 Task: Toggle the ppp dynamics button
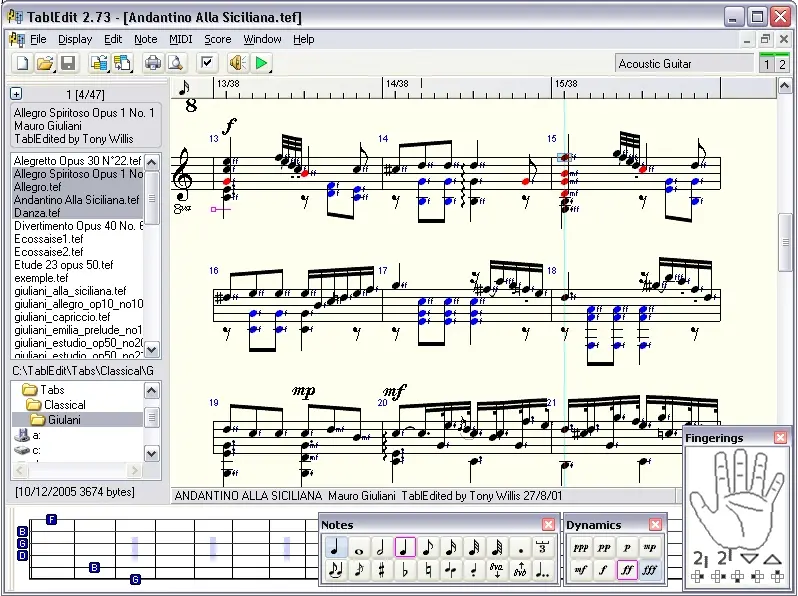click(x=580, y=548)
